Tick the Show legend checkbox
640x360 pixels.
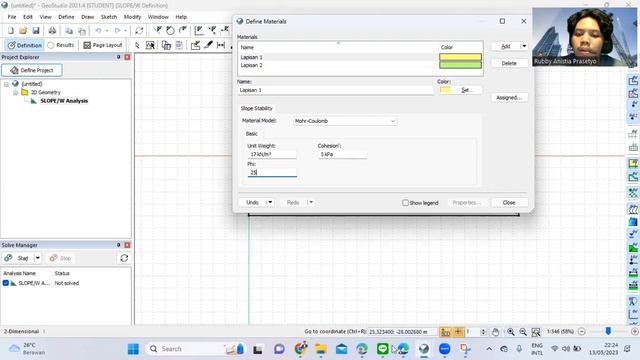pos(405,202)
